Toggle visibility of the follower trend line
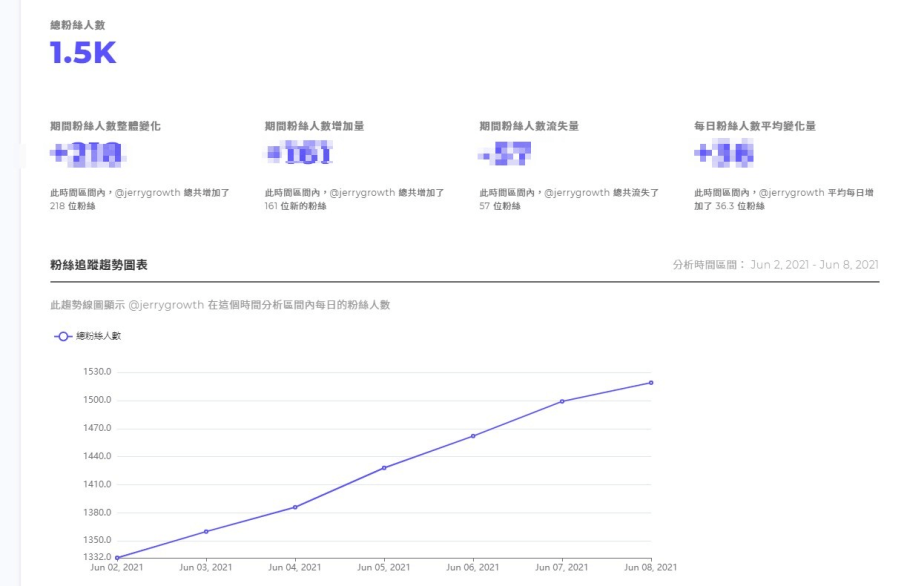 pyautogui.click(x=83, y=338)
